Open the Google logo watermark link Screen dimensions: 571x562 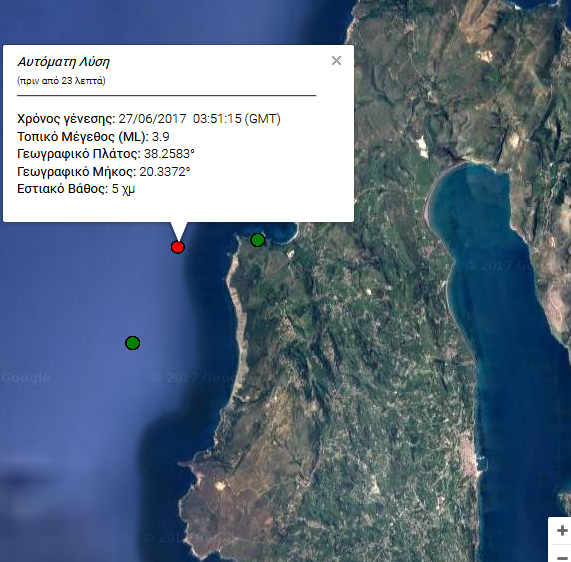[x=25, y=378]
